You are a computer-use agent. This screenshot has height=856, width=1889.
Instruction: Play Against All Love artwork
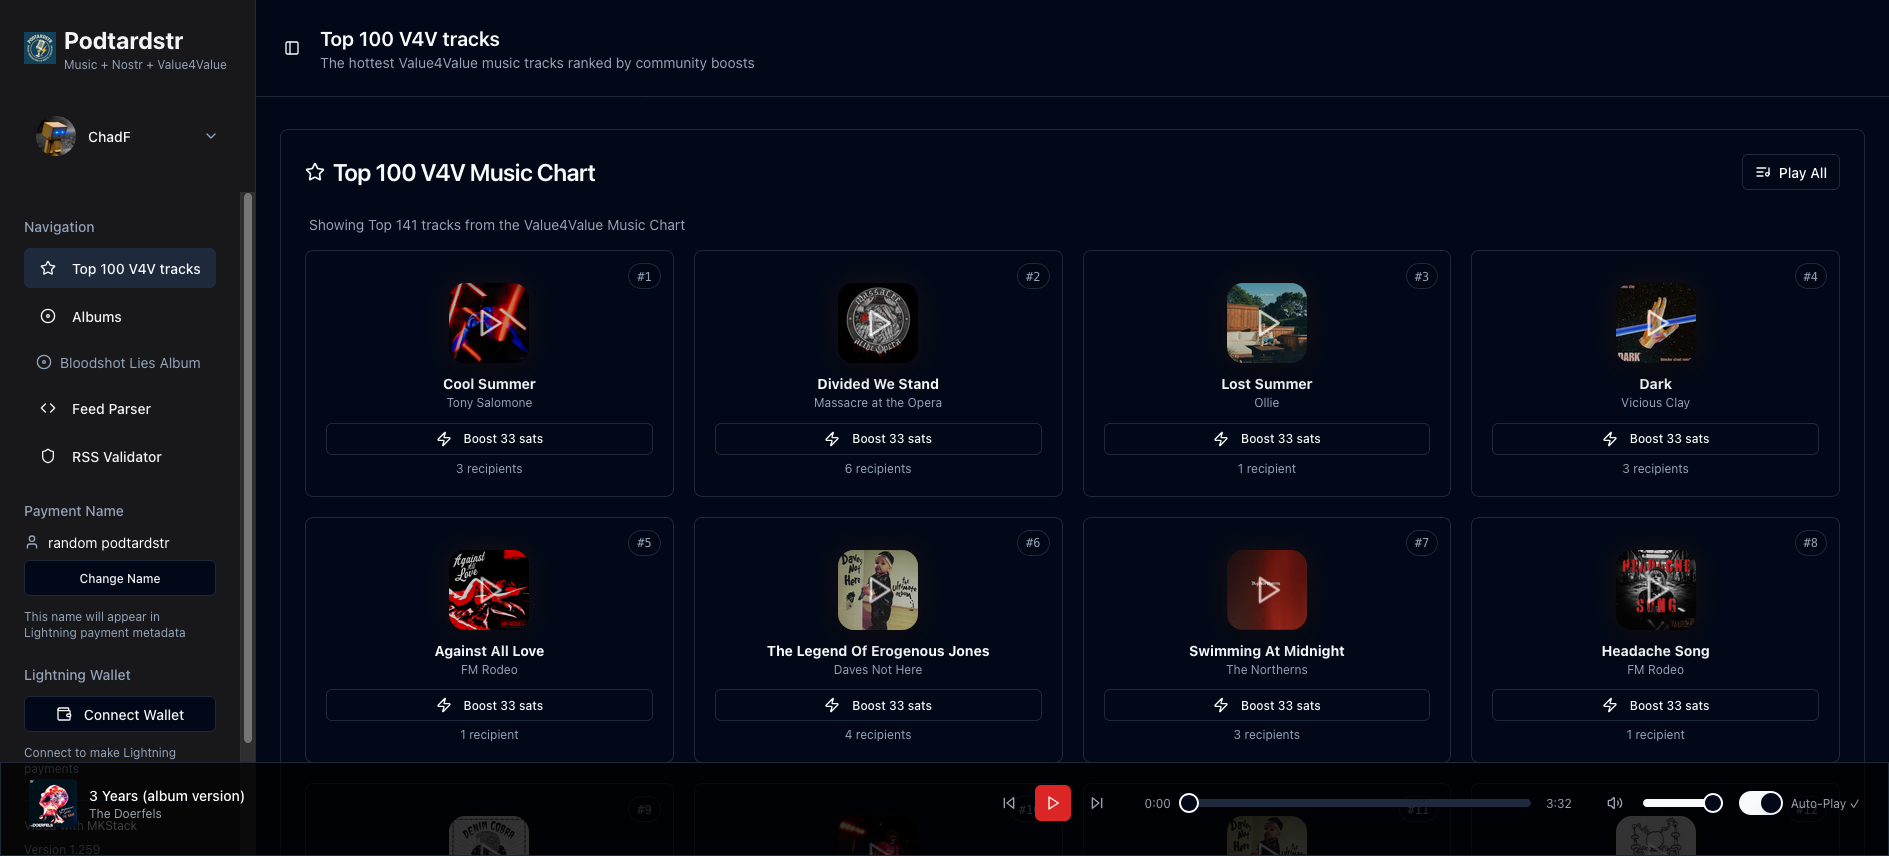(x=489, y=590)
